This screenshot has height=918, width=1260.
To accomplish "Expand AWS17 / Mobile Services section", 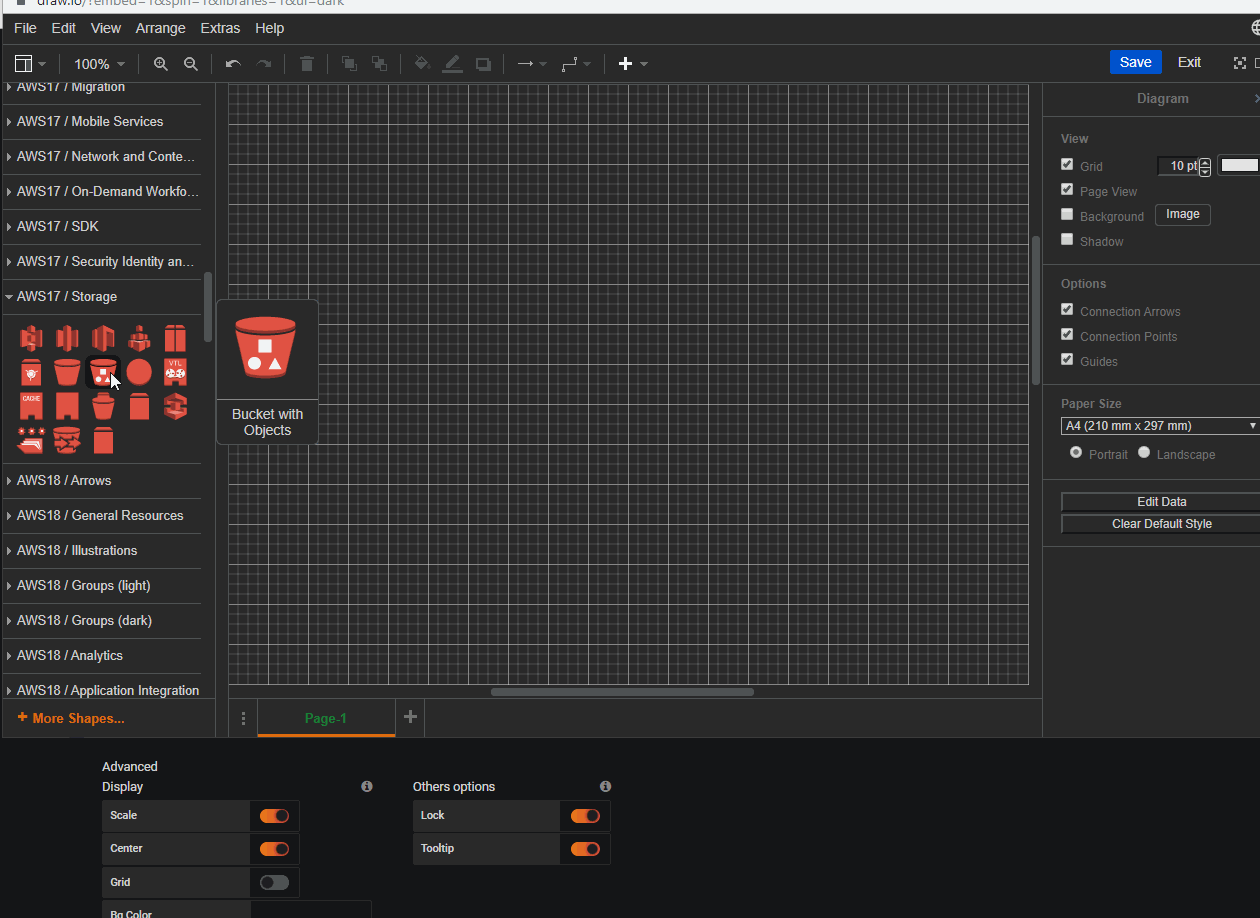I will [102, 121].
